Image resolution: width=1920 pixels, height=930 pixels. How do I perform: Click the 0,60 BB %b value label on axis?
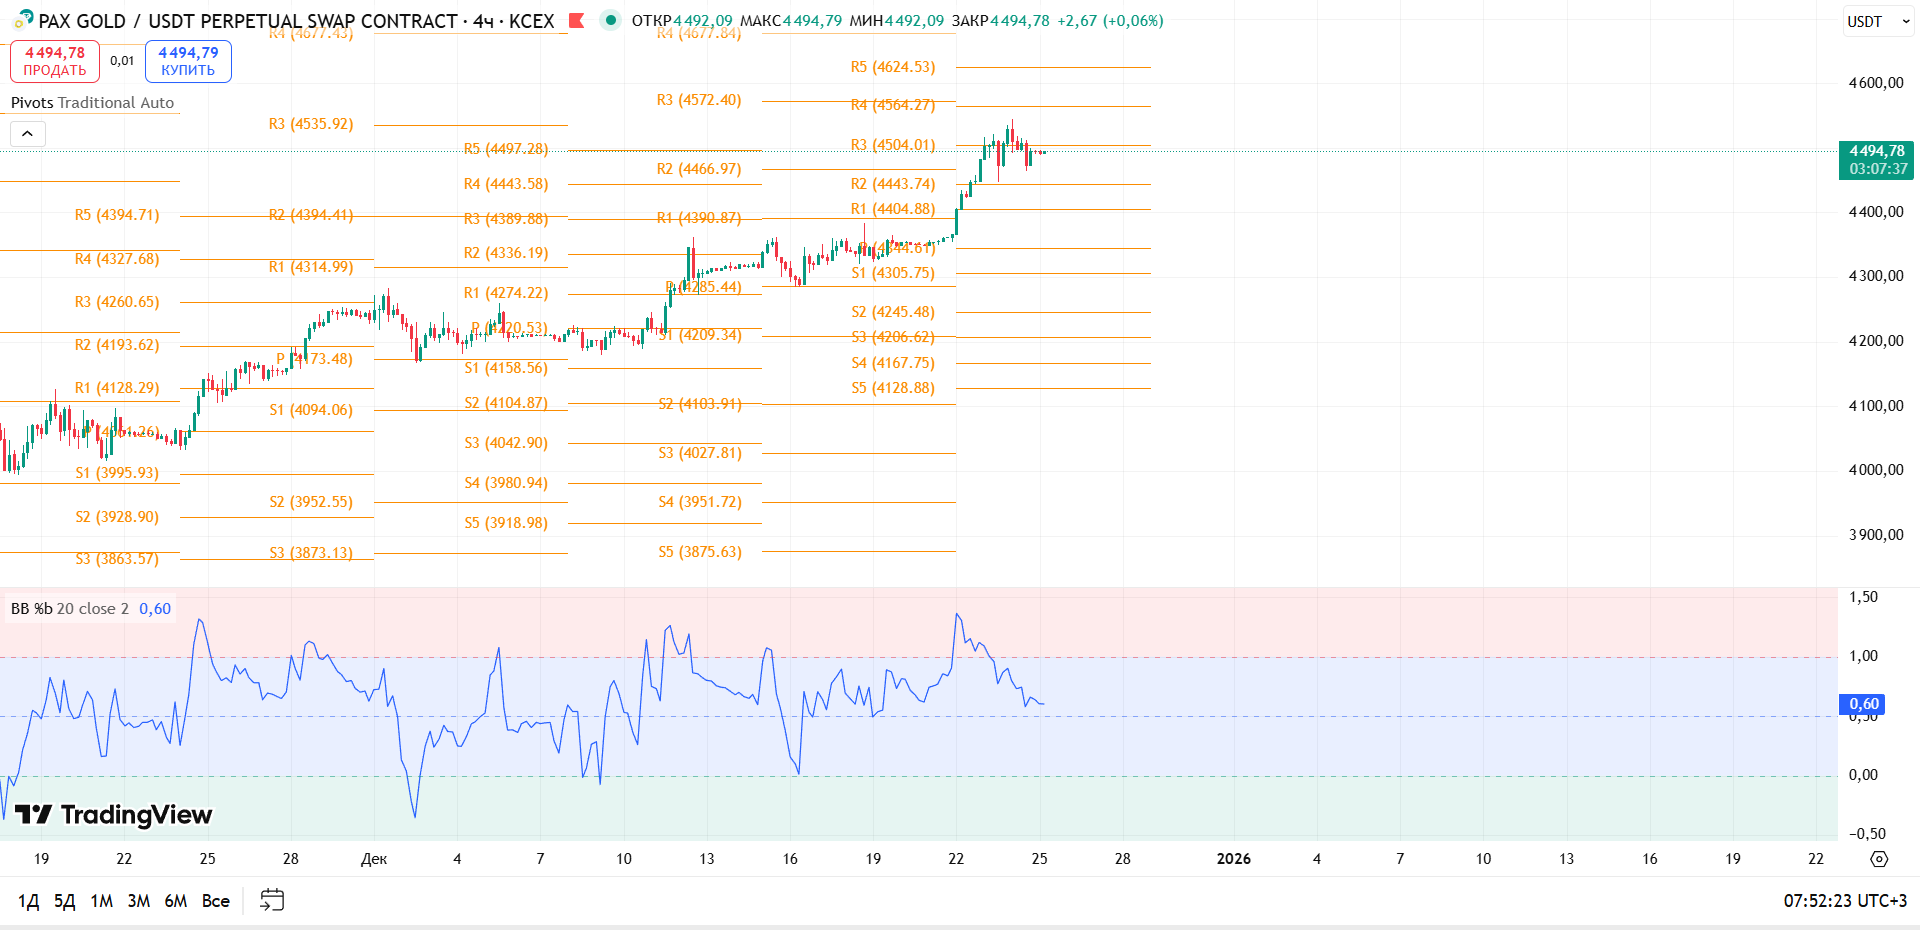(1863, 704)
